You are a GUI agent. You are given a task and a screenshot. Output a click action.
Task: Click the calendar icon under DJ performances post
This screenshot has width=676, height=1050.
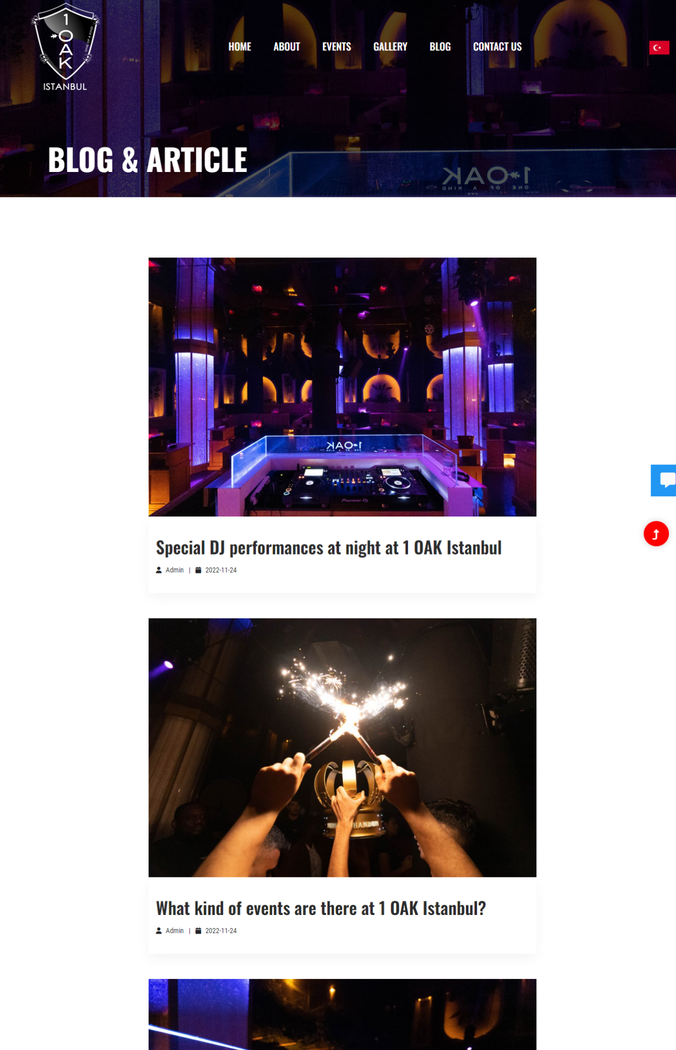click(198, 571)
